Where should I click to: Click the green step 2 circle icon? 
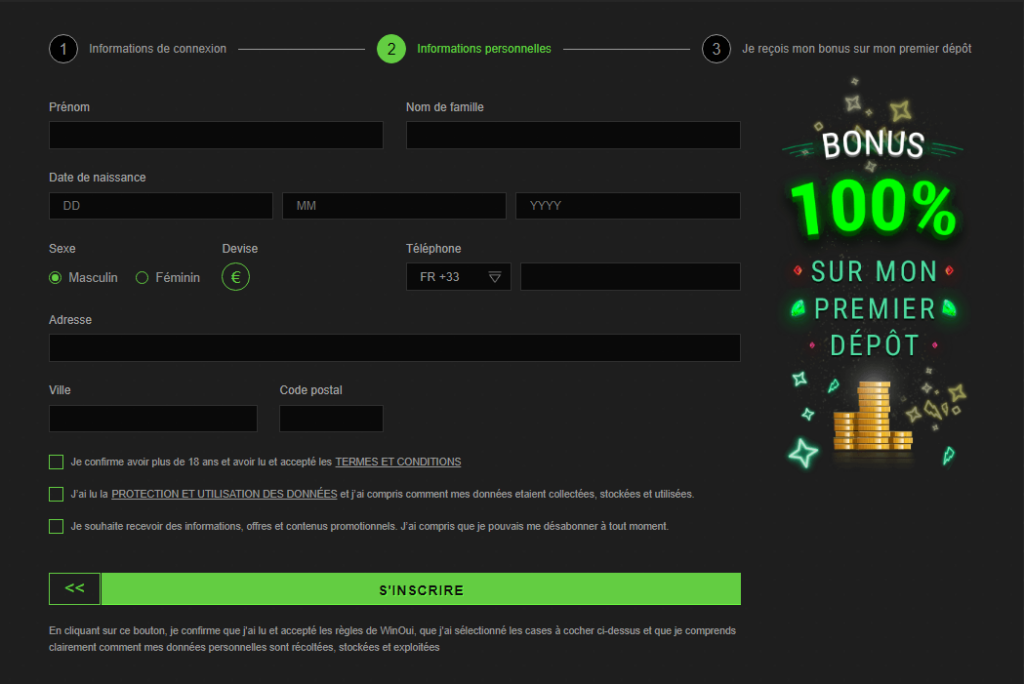[390, 48]
